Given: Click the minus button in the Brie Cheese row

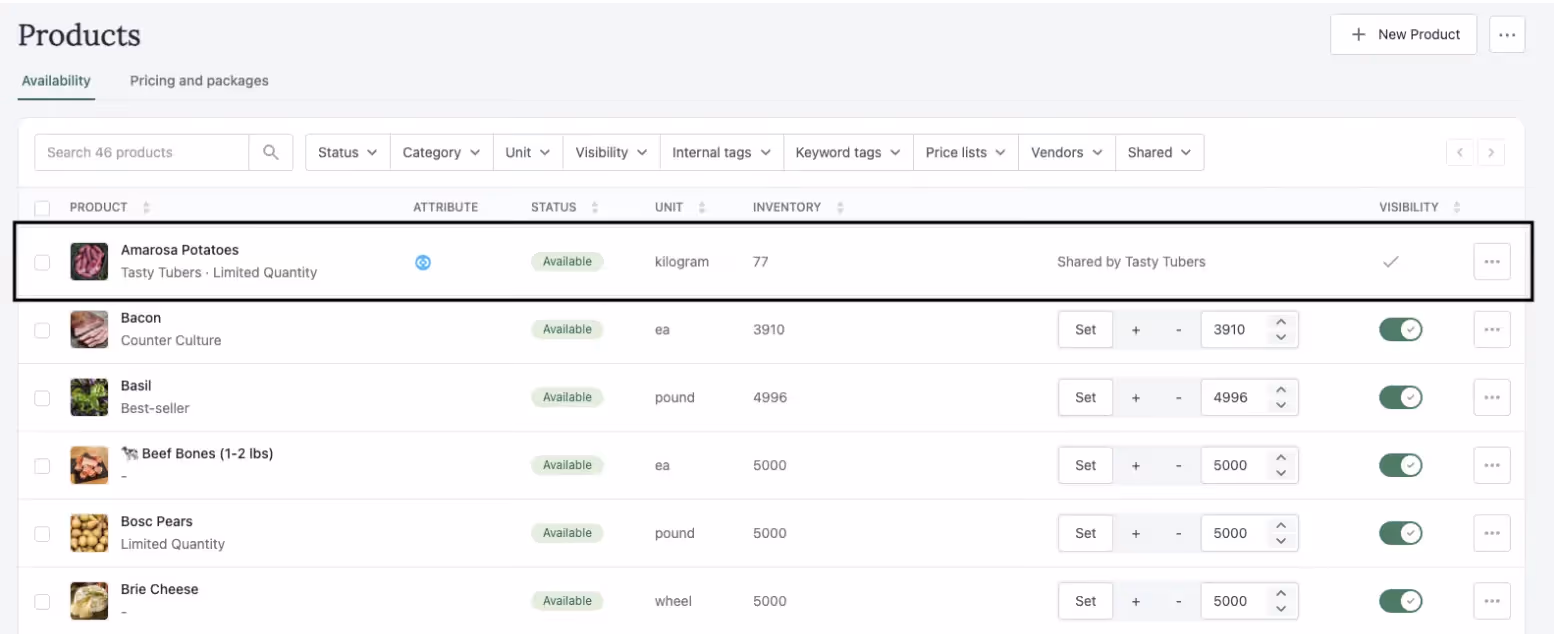Looking at the screenshot, I should pos(1179,601).
